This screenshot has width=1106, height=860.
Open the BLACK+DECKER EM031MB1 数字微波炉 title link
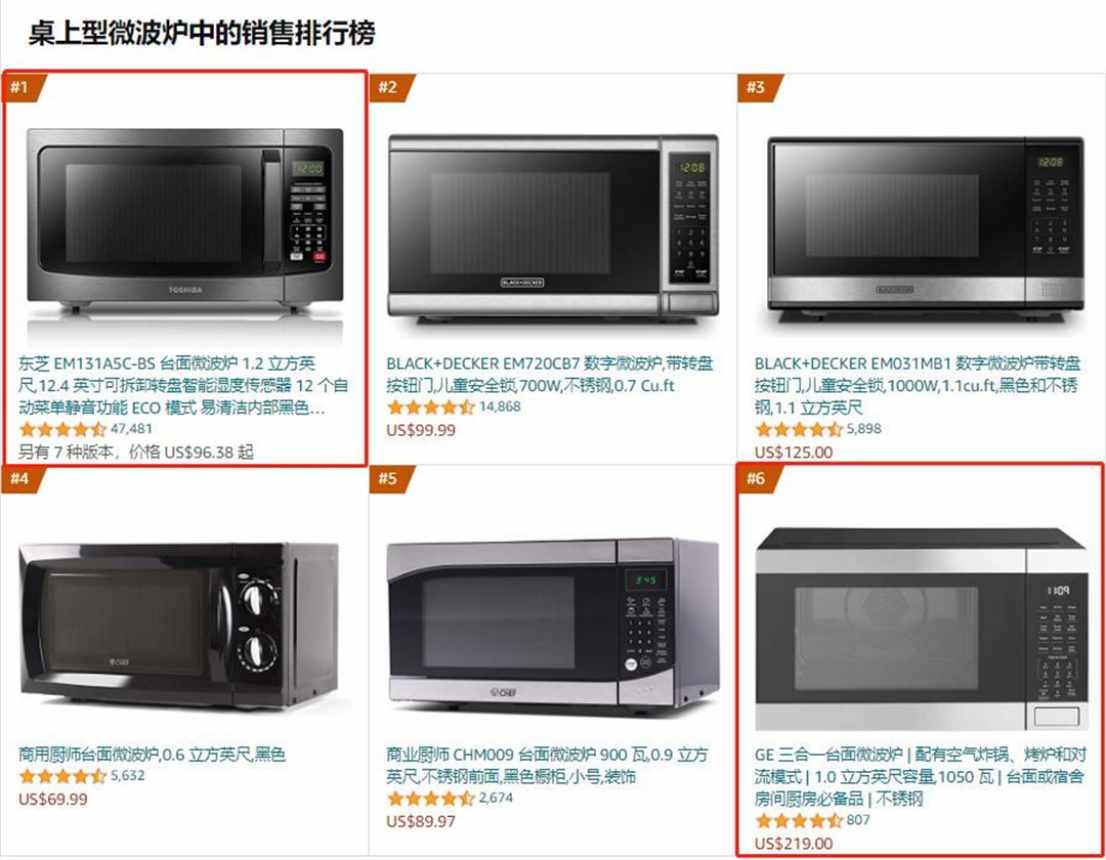tap(917, 385)
